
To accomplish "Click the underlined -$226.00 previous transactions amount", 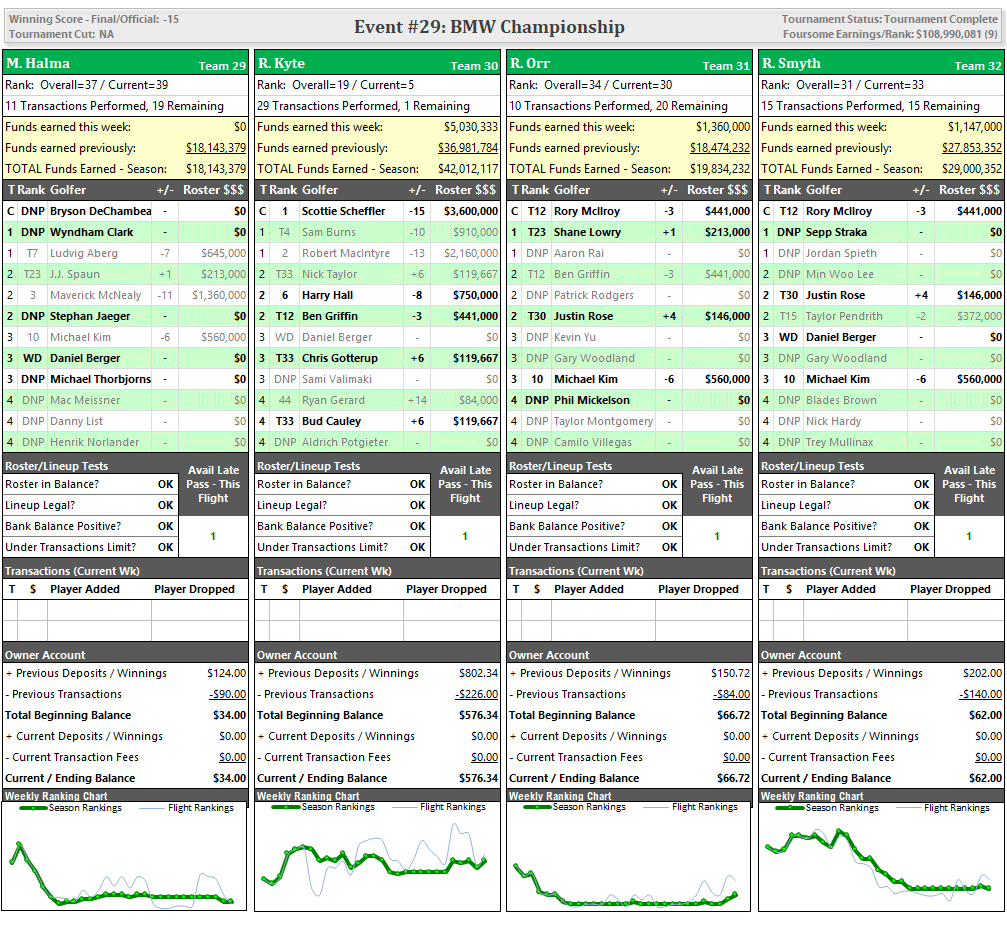I will pyautogui.click(x=476, y=694).
